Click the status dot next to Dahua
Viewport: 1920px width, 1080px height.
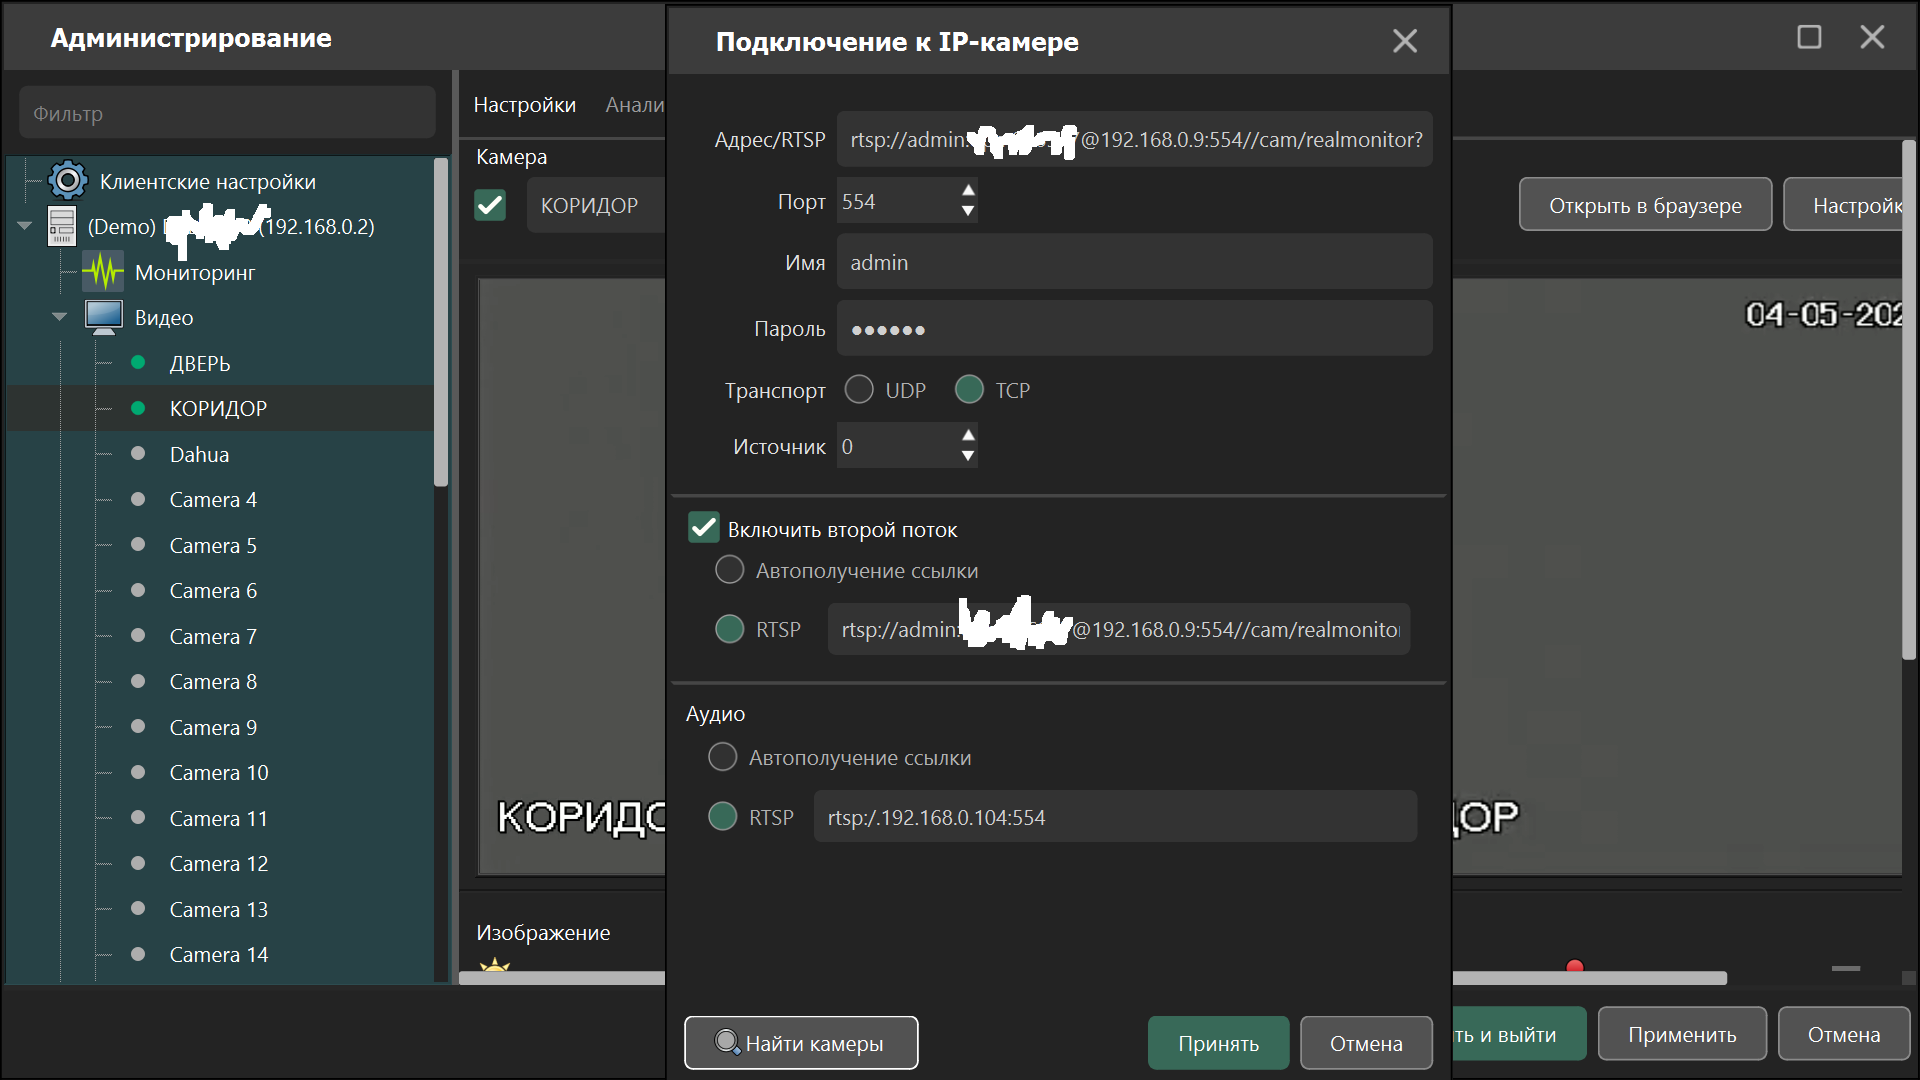coord(138,453)
